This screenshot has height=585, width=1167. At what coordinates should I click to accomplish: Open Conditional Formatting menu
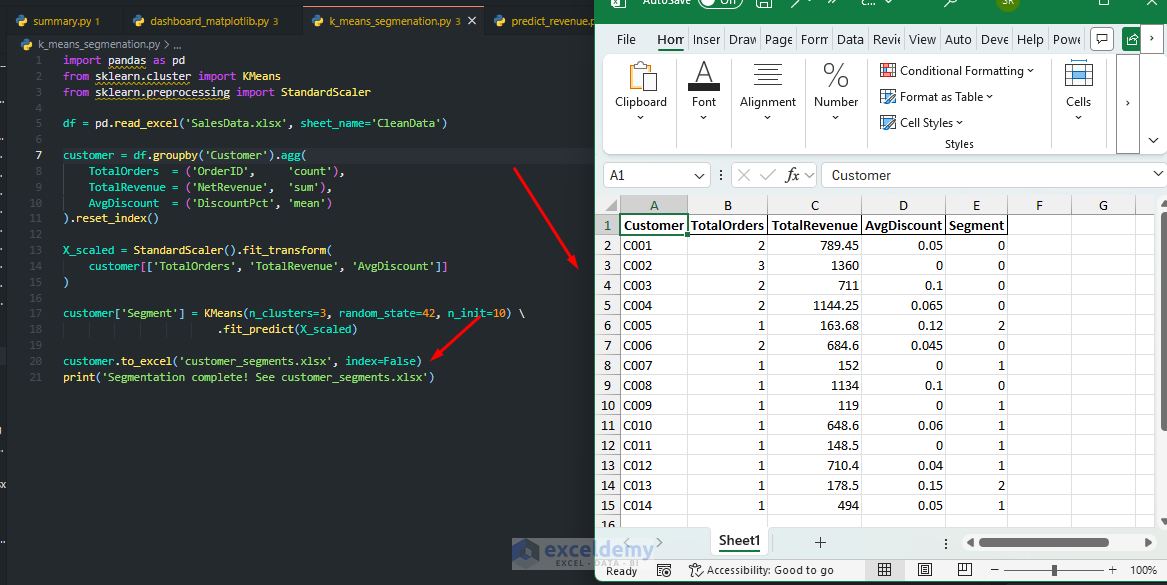pos(957,71)
